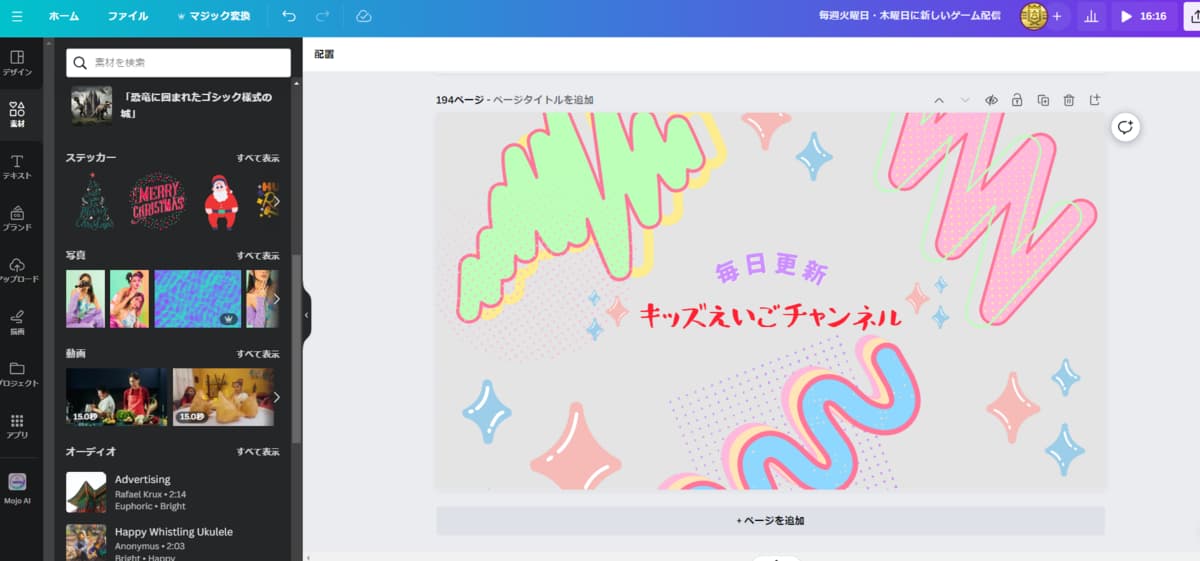This screenshot has width=1200, height=561.
Task: Select the first woman portrait photo
Action: coord(85,299)
